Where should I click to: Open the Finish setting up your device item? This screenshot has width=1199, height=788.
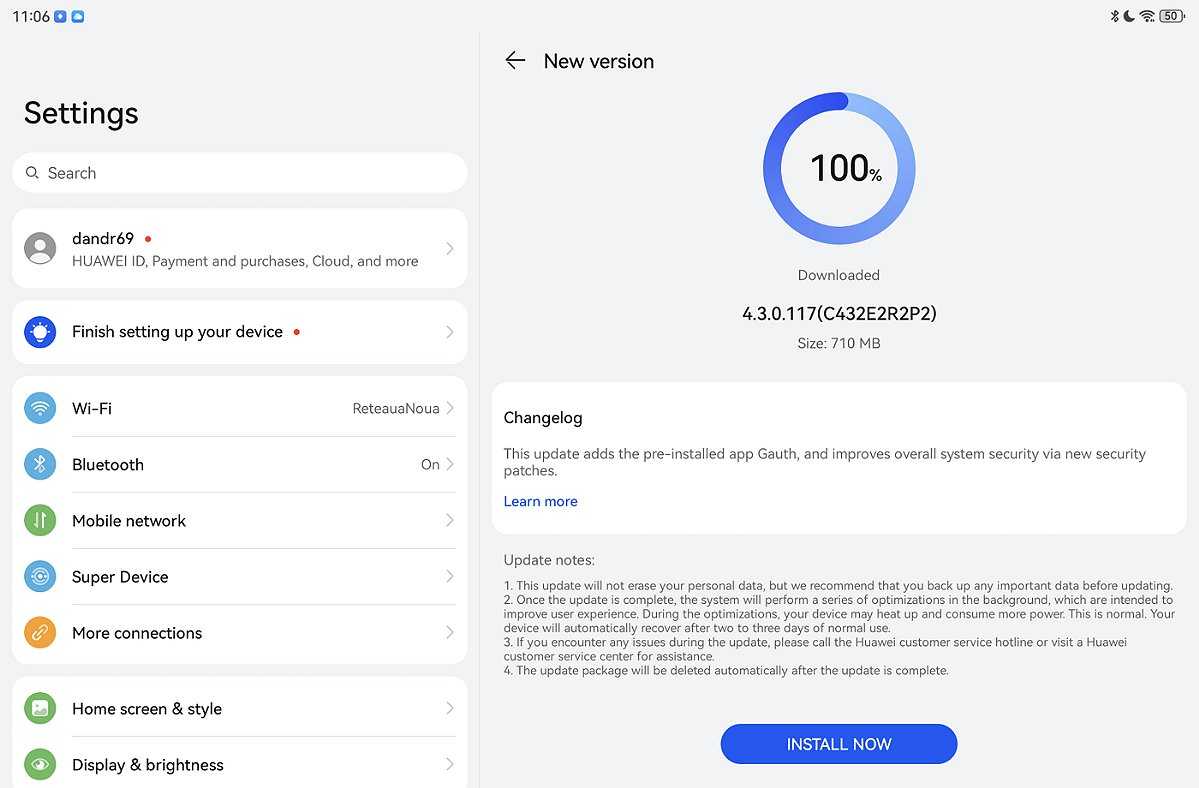click(240, 332)
